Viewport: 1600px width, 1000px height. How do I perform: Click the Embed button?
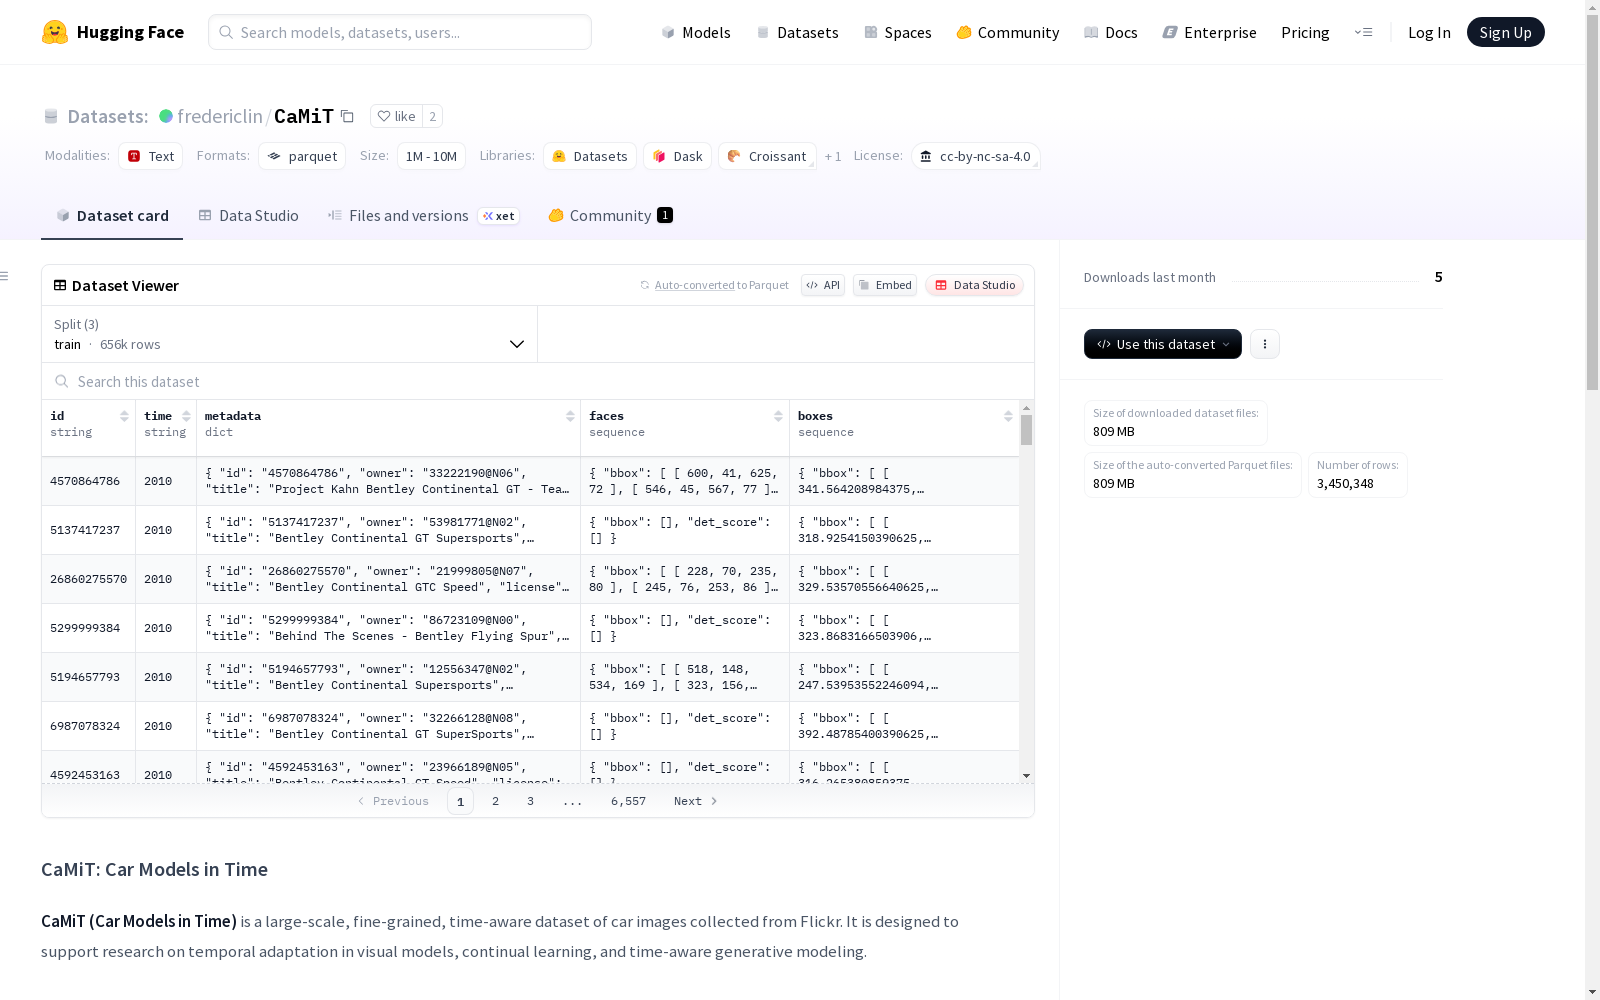(x=885, y=285)
